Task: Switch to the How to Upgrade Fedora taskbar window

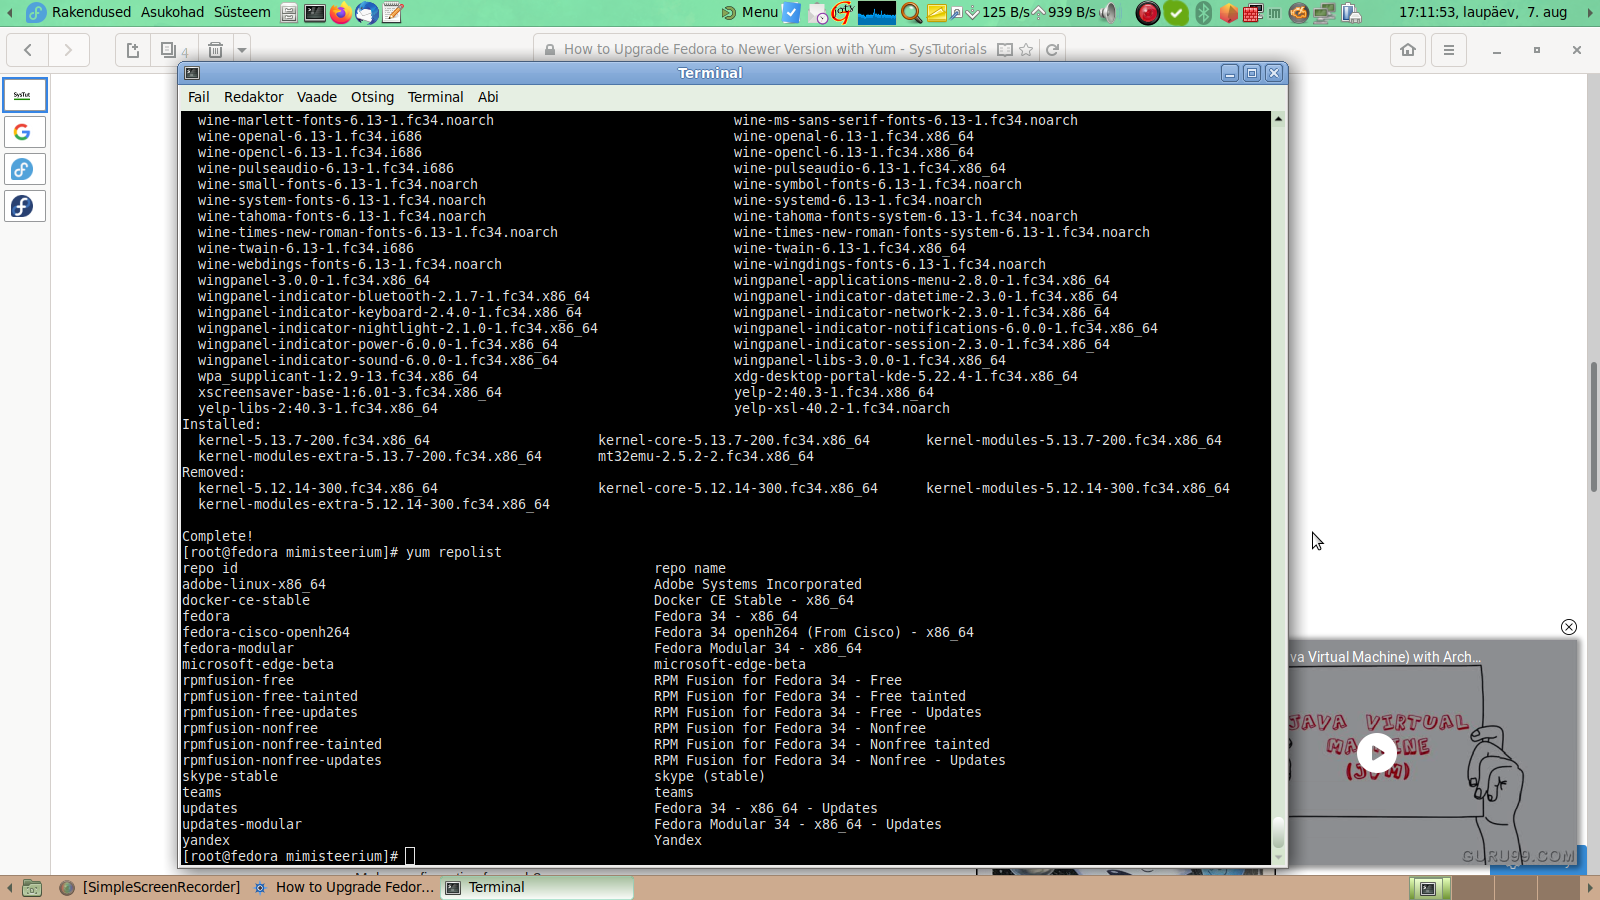Action: [345, 888]
